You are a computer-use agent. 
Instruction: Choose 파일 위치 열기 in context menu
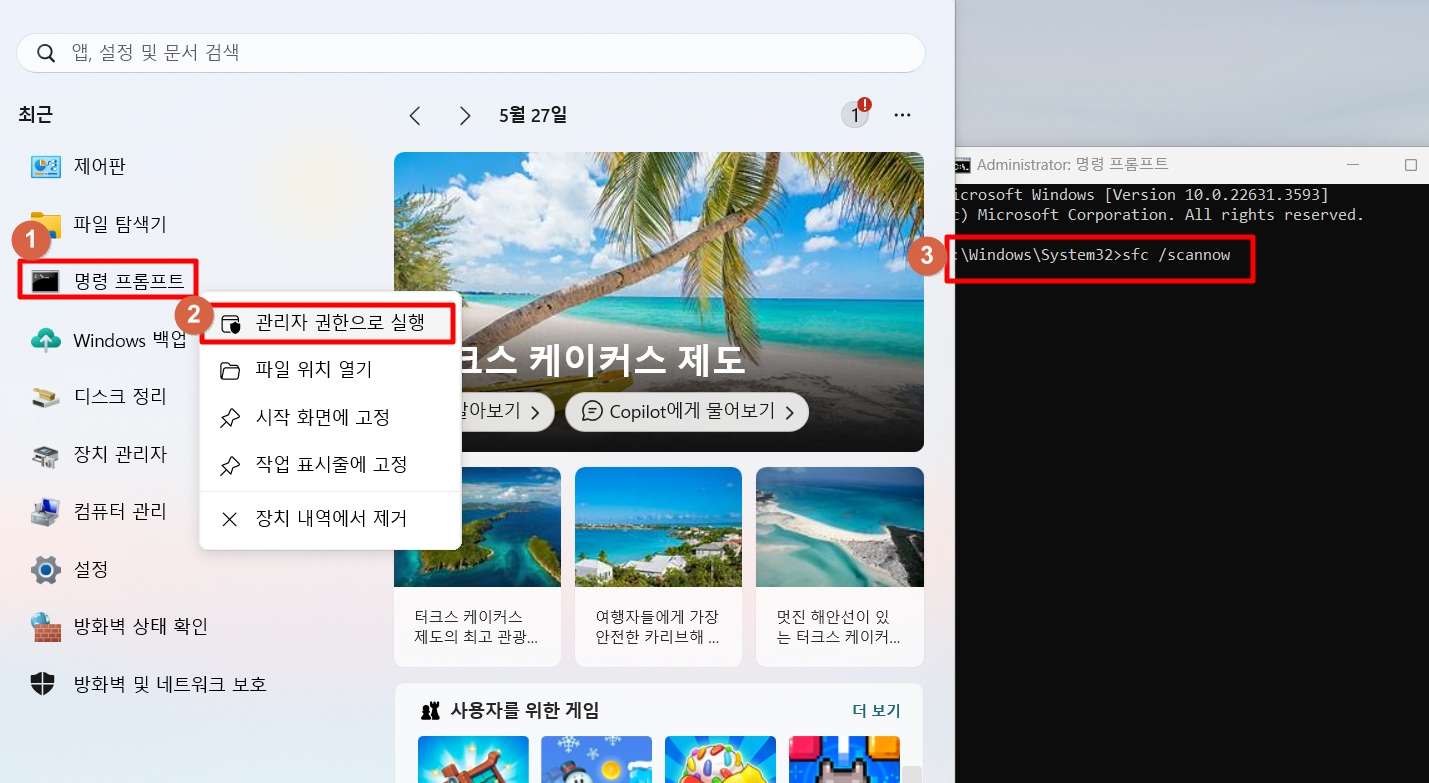[330, 370]
